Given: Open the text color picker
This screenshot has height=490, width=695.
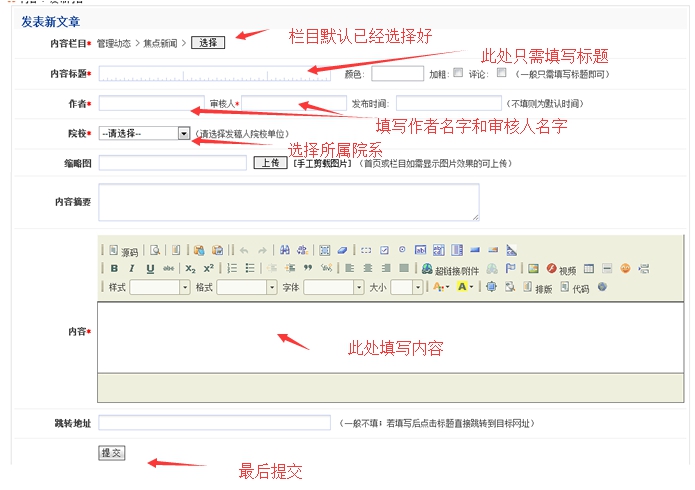Looking at the screenshot, I should pyautogui.click(x=440, y=287).
